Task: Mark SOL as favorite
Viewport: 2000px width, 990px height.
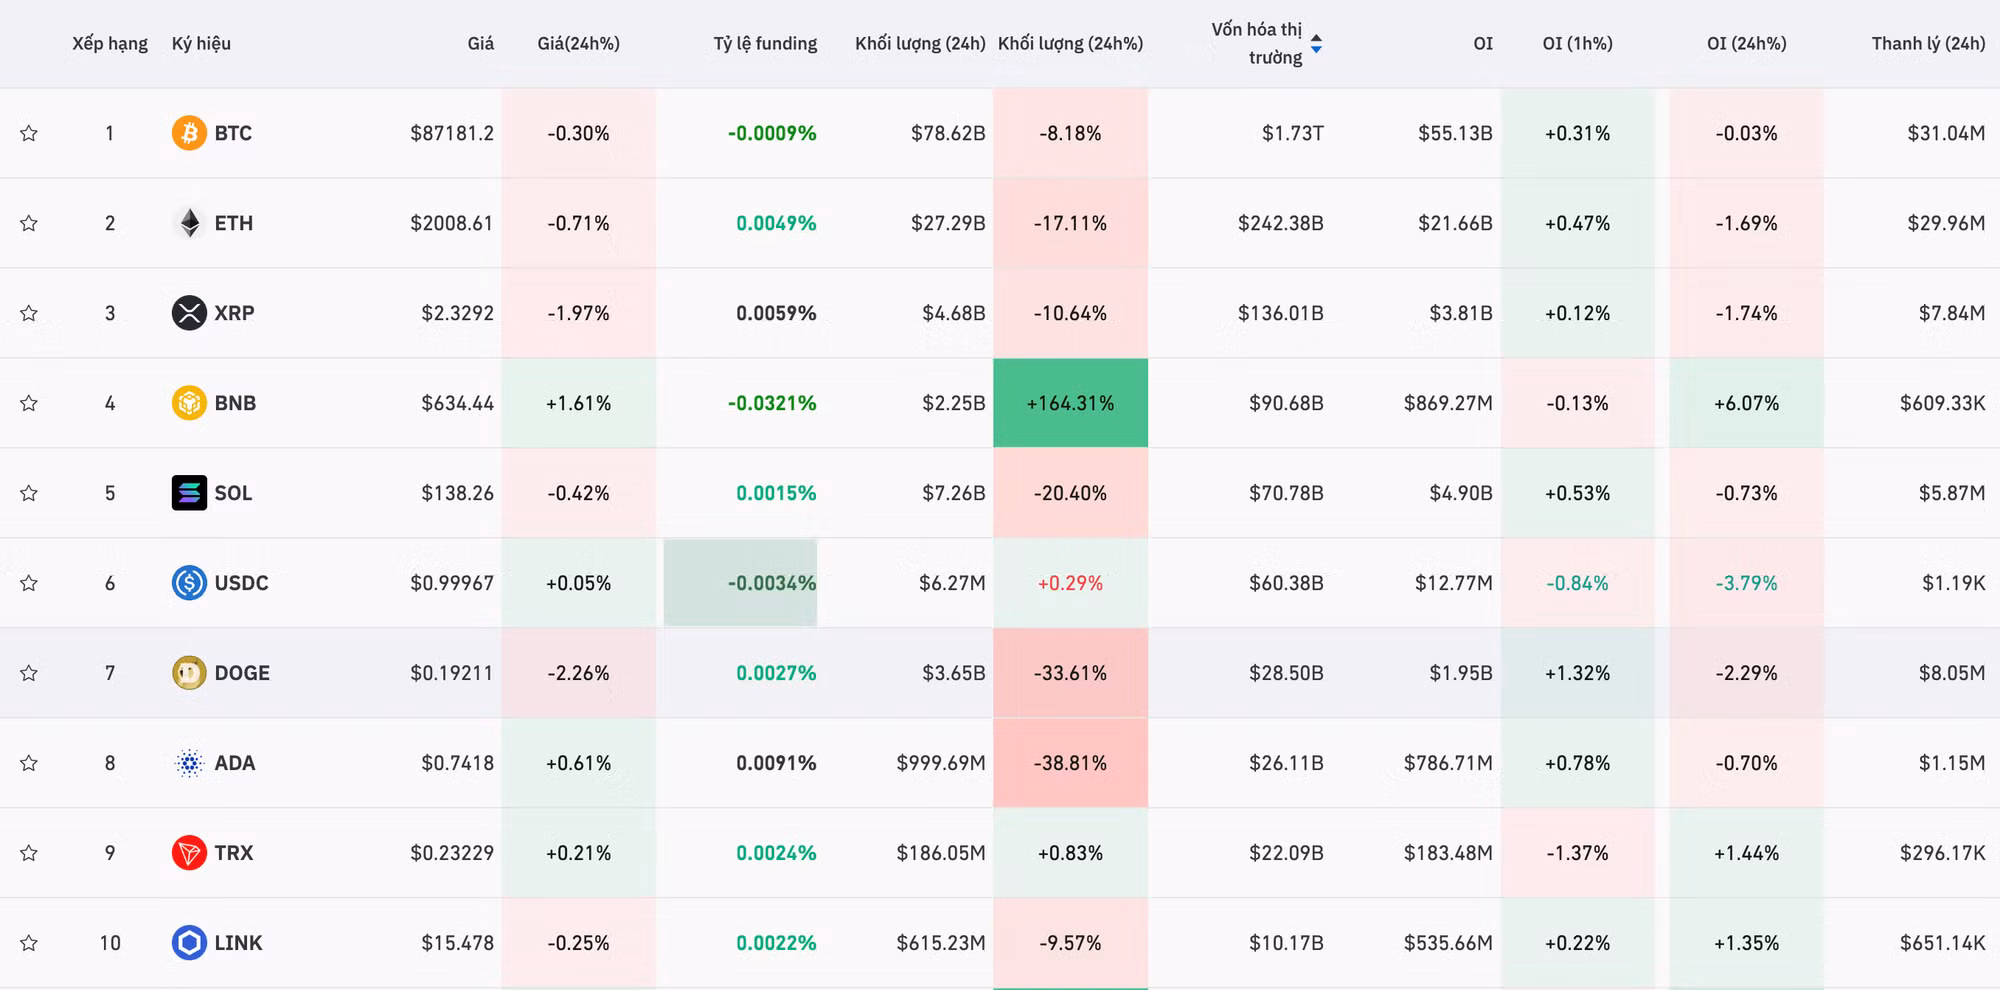Action: 29,493
